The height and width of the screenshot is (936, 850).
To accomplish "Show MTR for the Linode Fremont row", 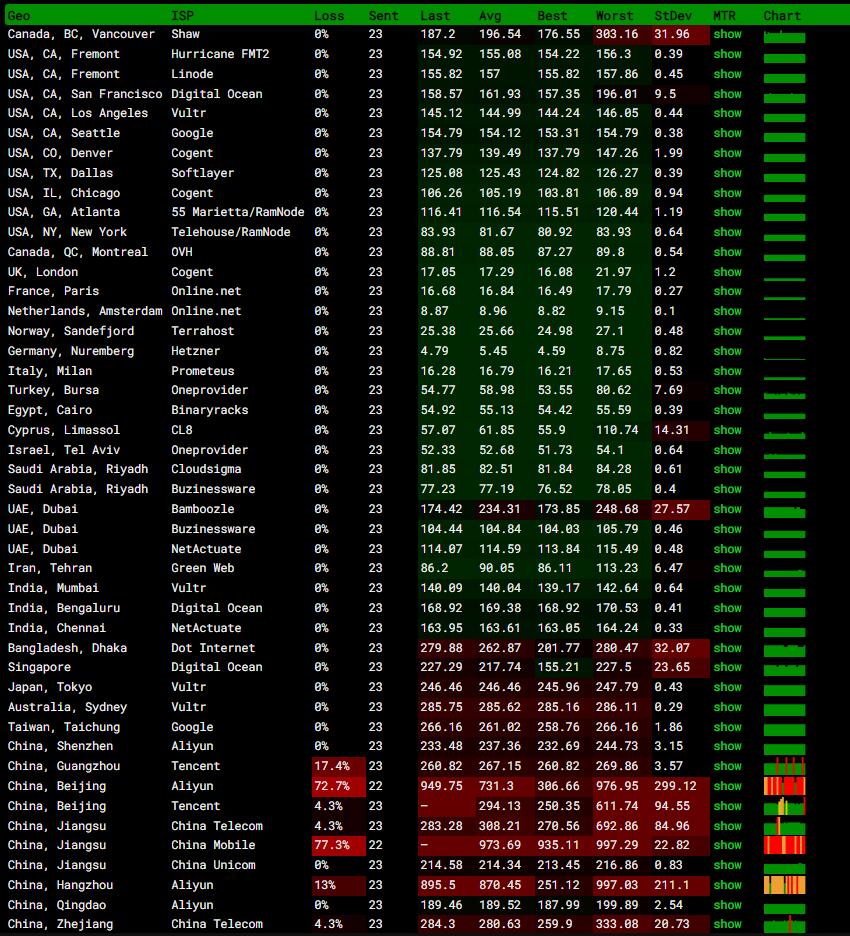I will (x=727, y=74).
